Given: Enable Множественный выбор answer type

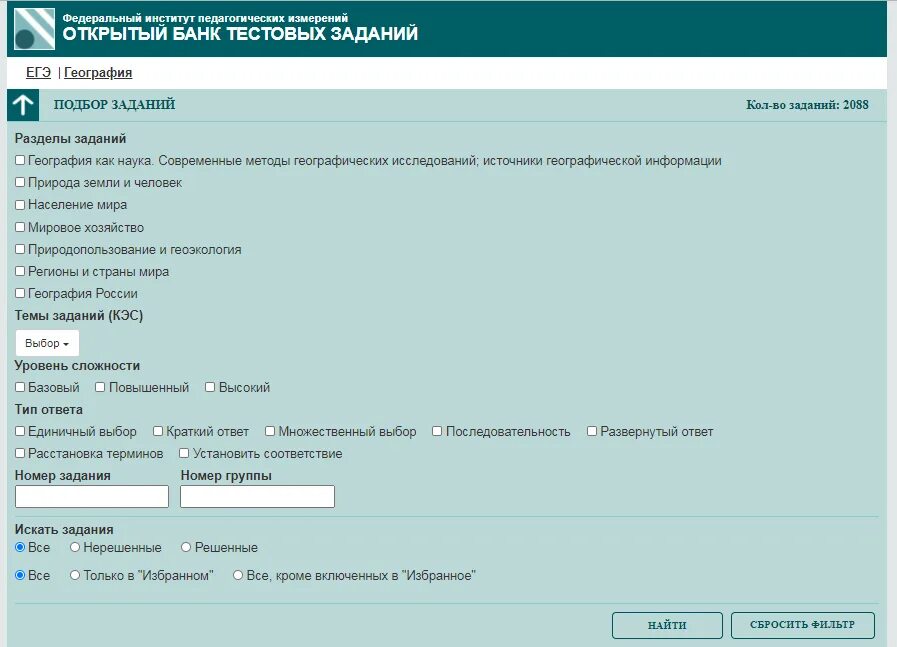Looking at the screenshot, I should (270, 431).
